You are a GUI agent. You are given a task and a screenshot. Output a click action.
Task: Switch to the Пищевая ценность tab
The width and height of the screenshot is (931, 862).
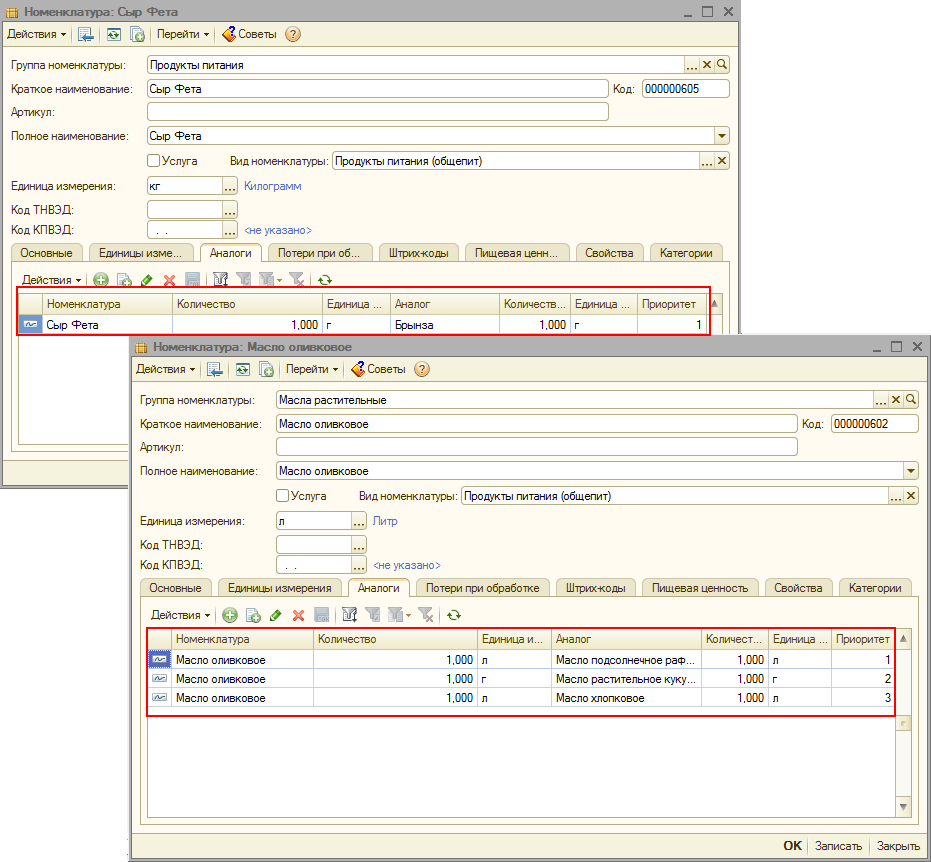(x=699, y=588)
